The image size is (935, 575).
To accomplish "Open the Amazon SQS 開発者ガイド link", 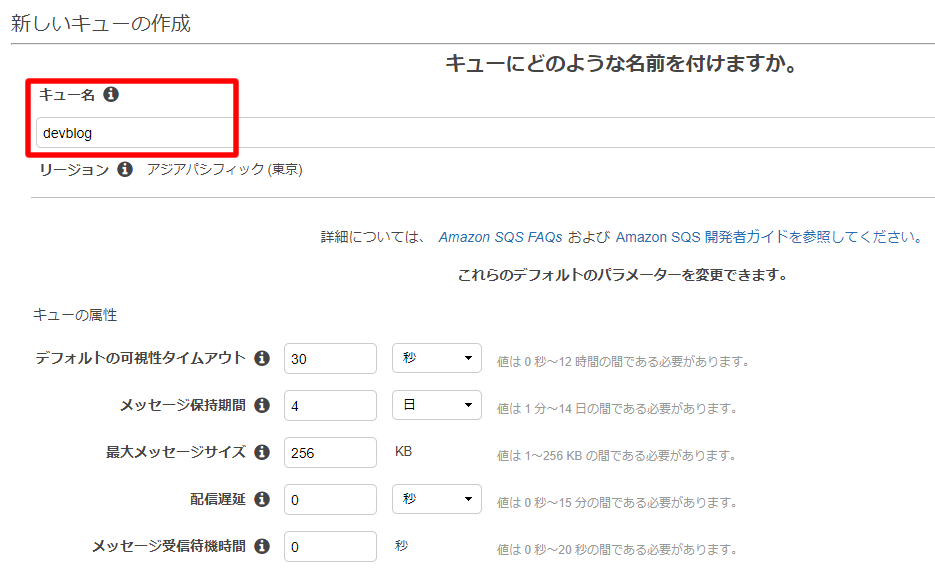I will [x=701, y=237].
